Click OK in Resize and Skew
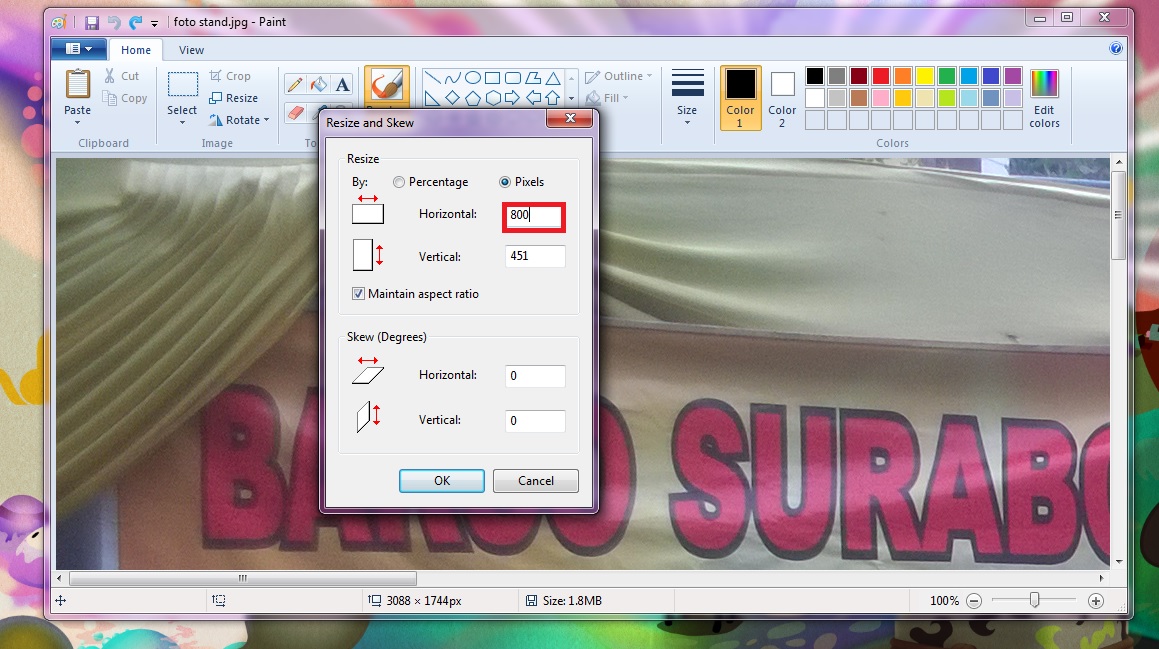 click(x=442, y=480)
